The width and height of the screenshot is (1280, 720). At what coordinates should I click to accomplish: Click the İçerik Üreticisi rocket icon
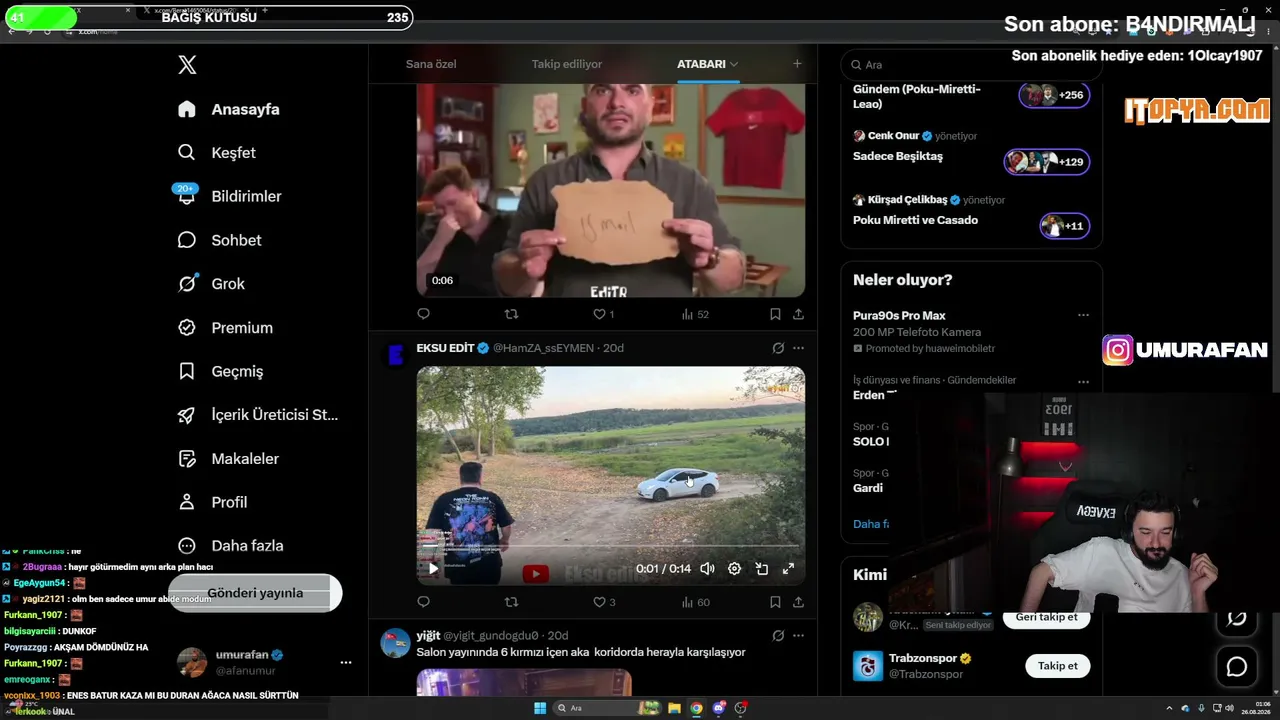pos(187,415)
